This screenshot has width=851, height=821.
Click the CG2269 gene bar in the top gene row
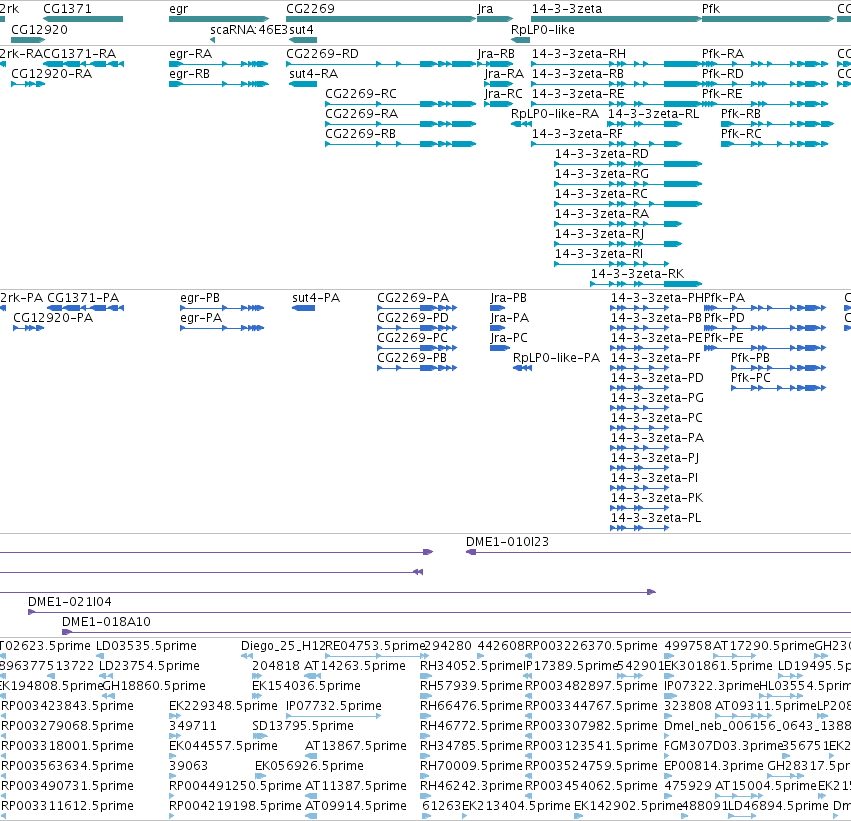point(380,19)
